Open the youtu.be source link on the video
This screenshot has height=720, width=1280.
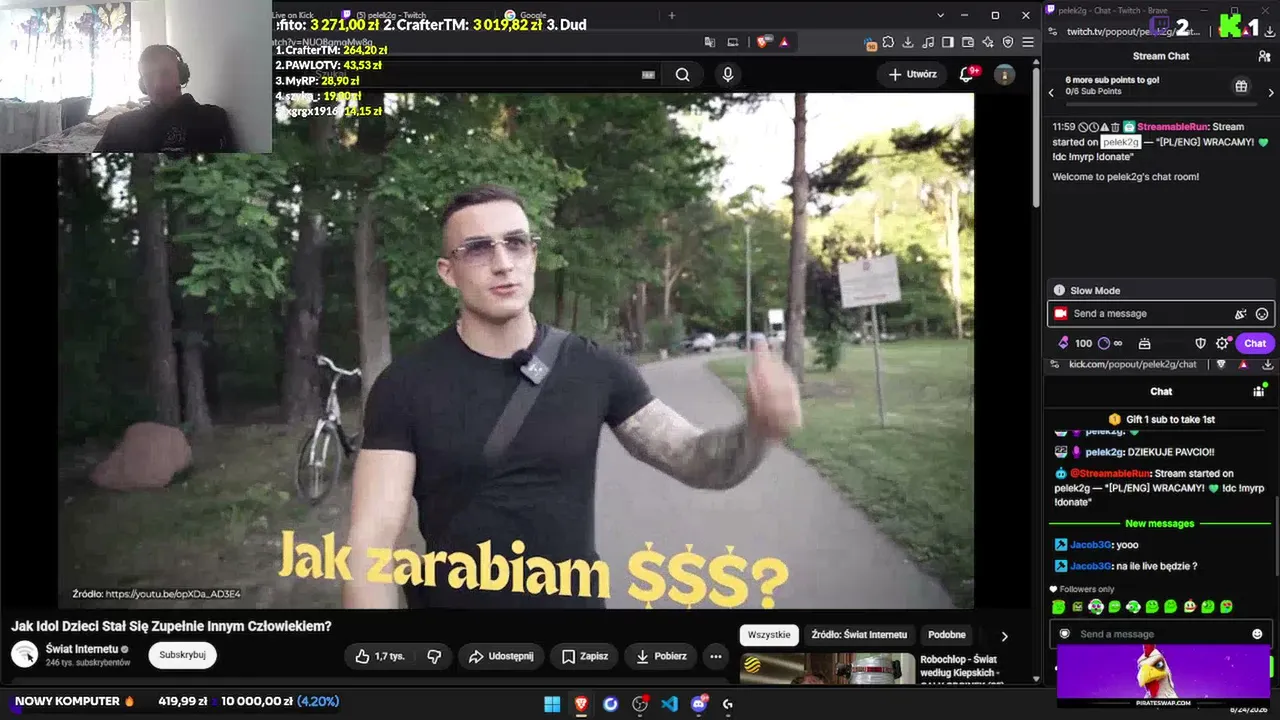click(173, 594)
